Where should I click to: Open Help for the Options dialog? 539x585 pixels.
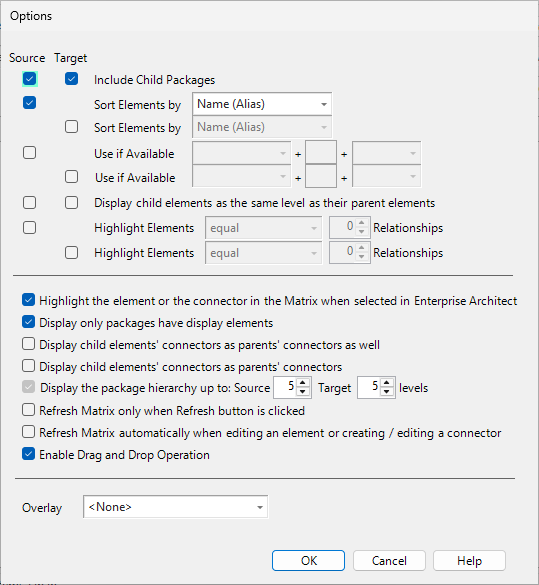pyautogui.click(x=469, y=560)
